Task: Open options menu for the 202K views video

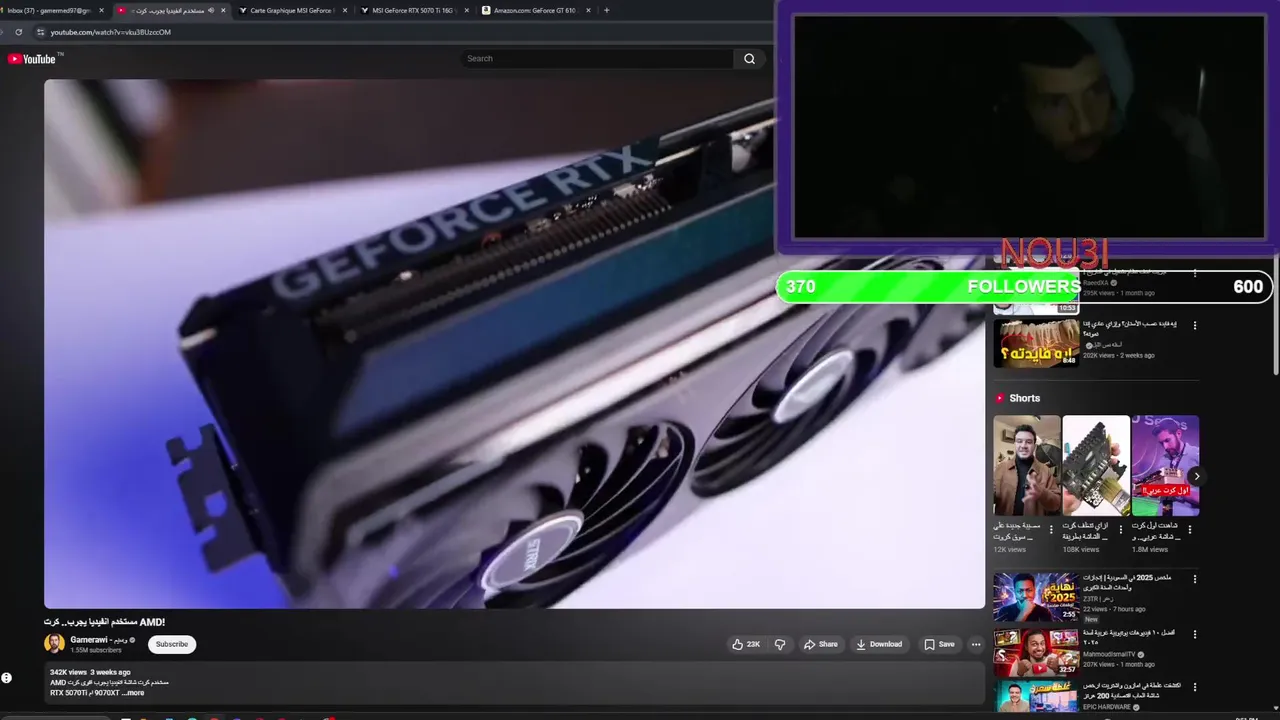Action: pyautogui.click(x=1194, y=325)
